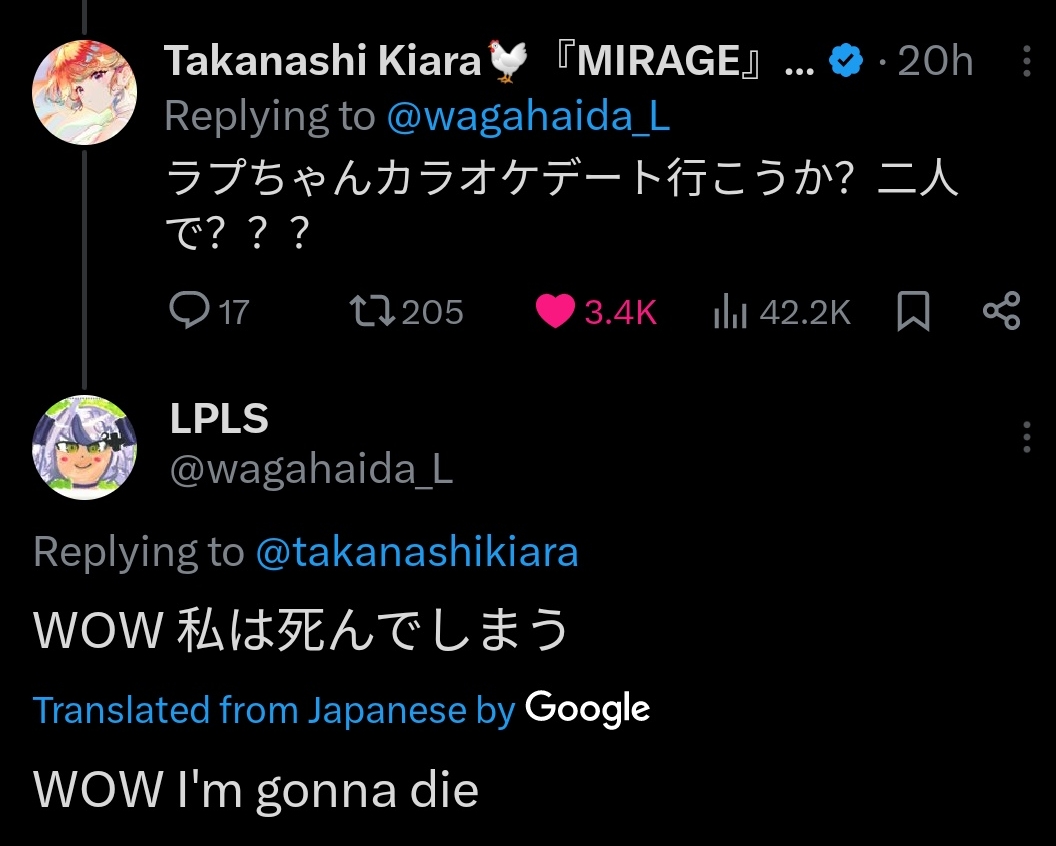The height and width of the screenshot is (846, 1056).
Task: Tap the @wagahaida_L handle under LPLS
Action: [x=311, y=470]
